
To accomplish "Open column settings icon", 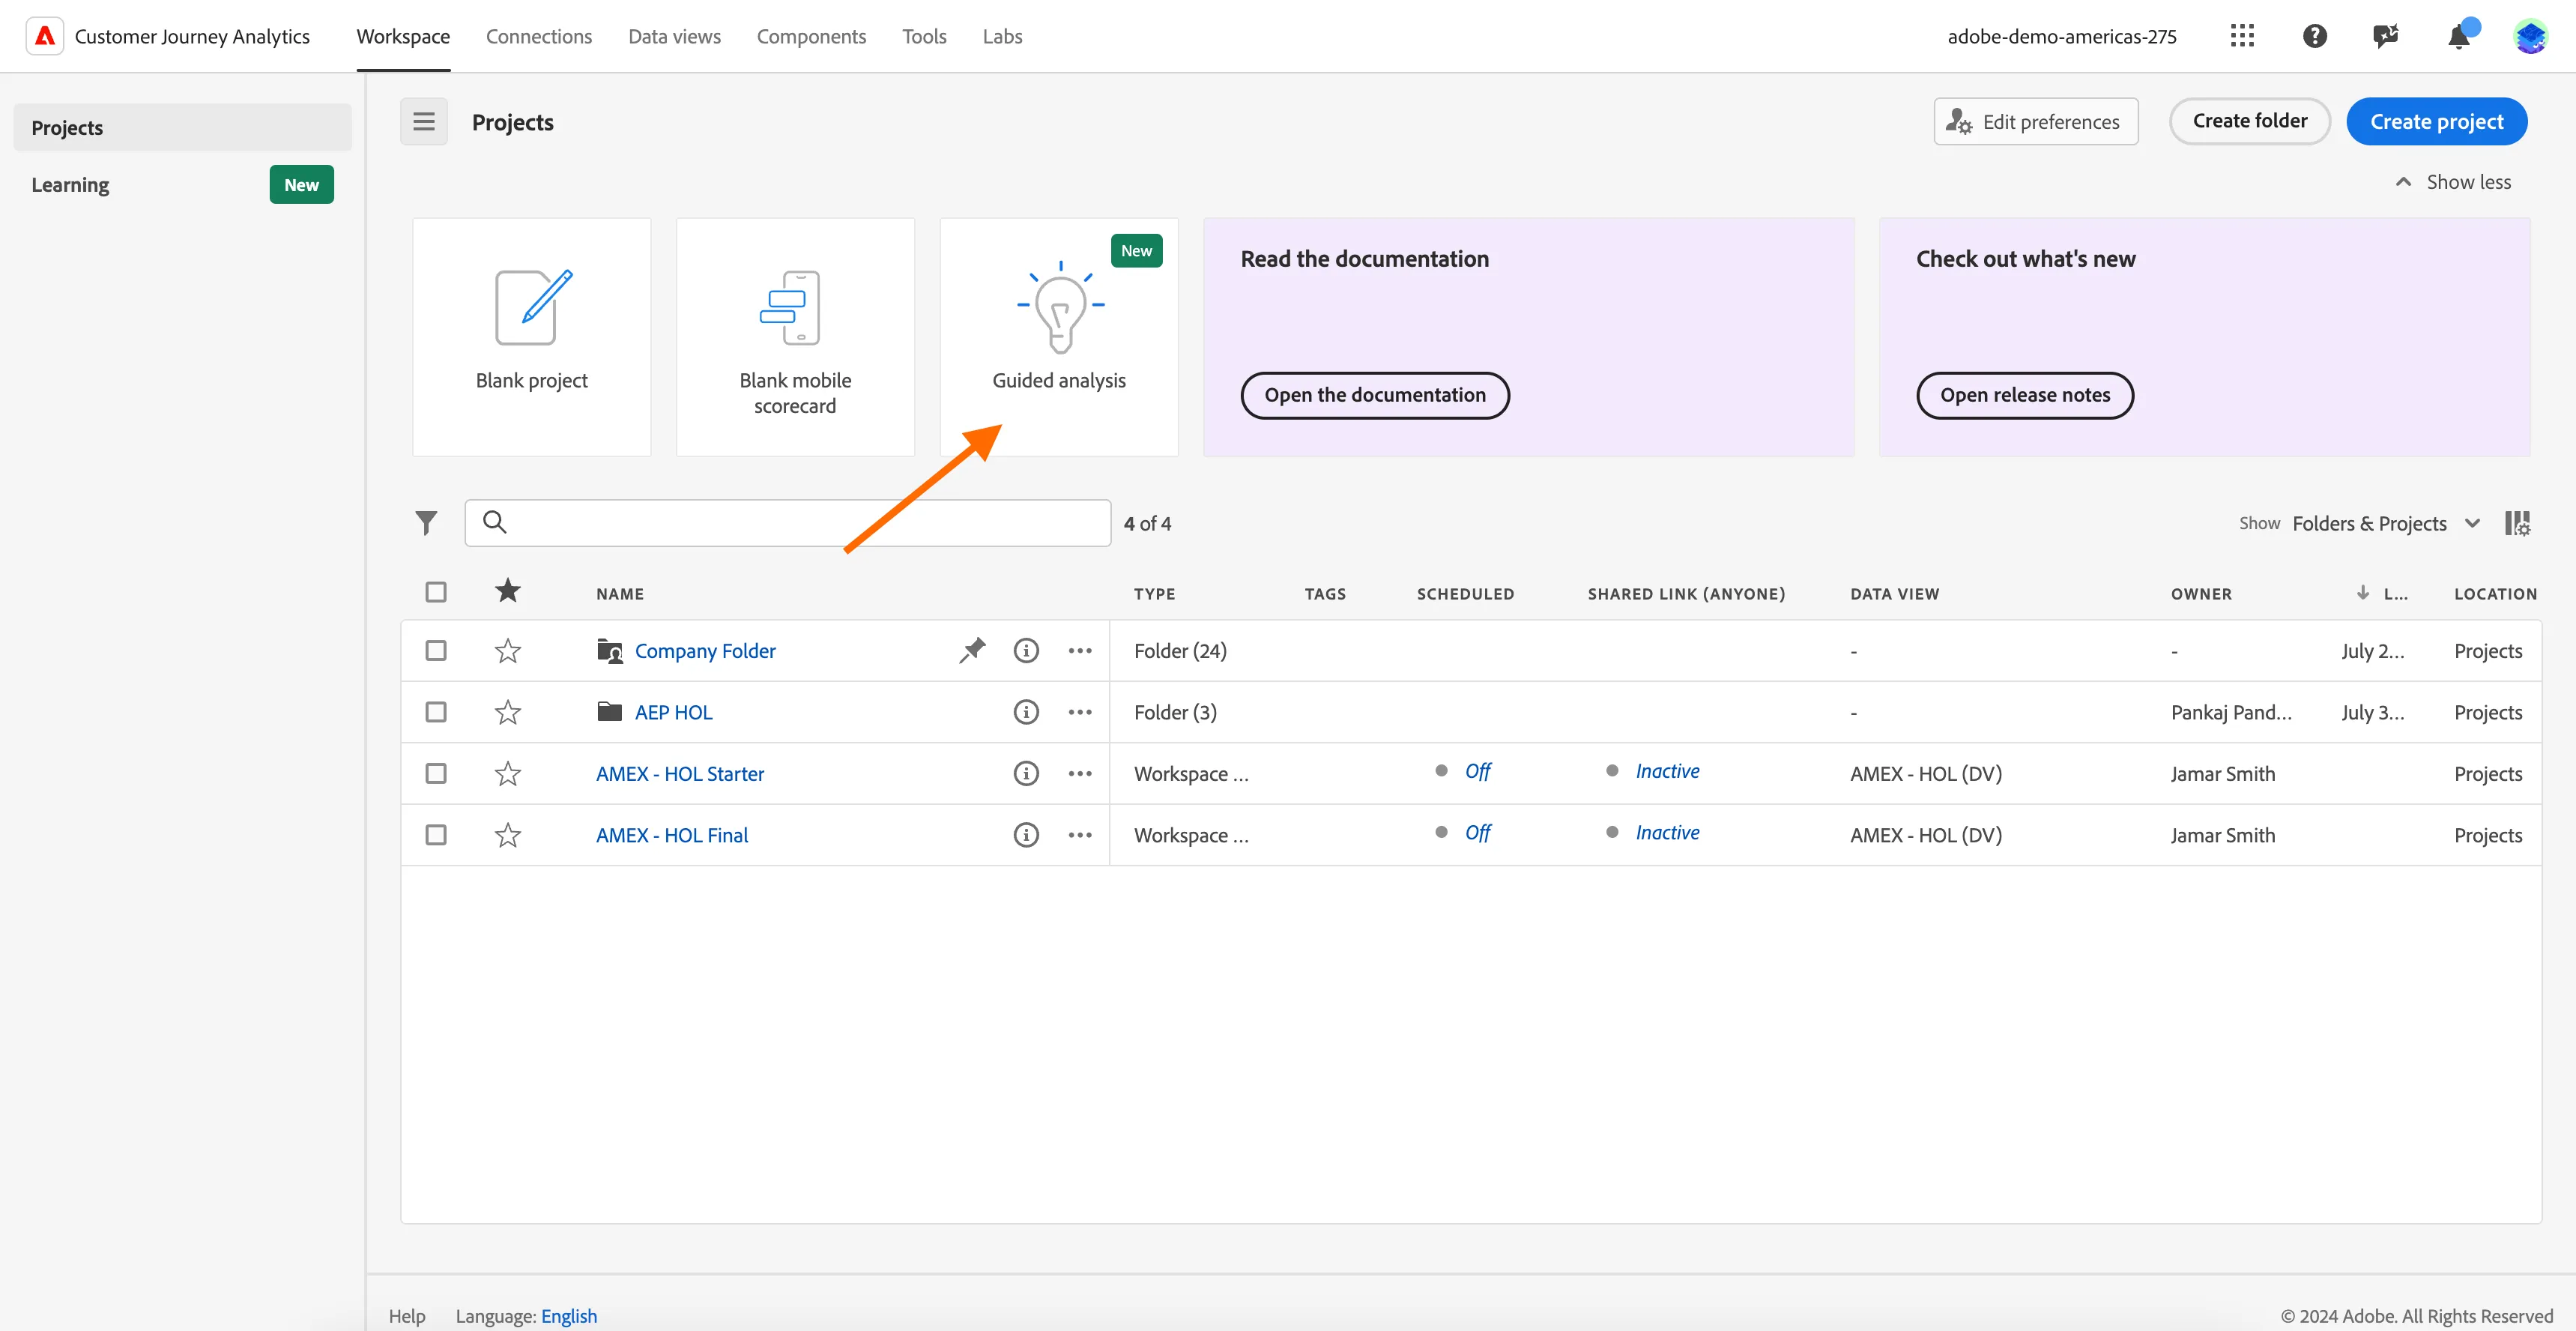I will [2517, 523].
